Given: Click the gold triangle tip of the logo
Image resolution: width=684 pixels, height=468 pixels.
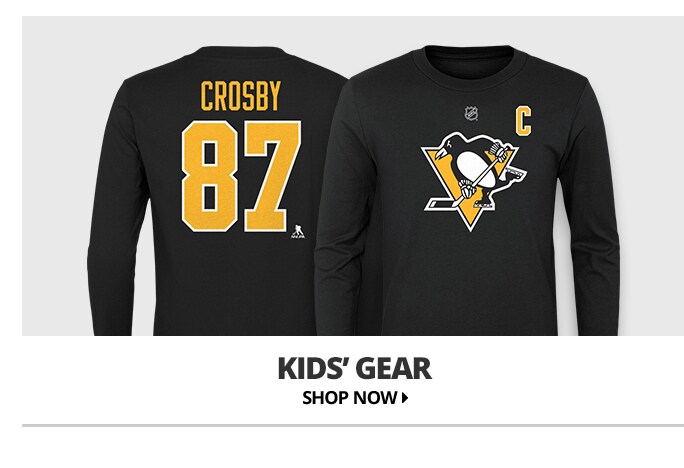Looking at the screenshot, I should click(470, 220).
